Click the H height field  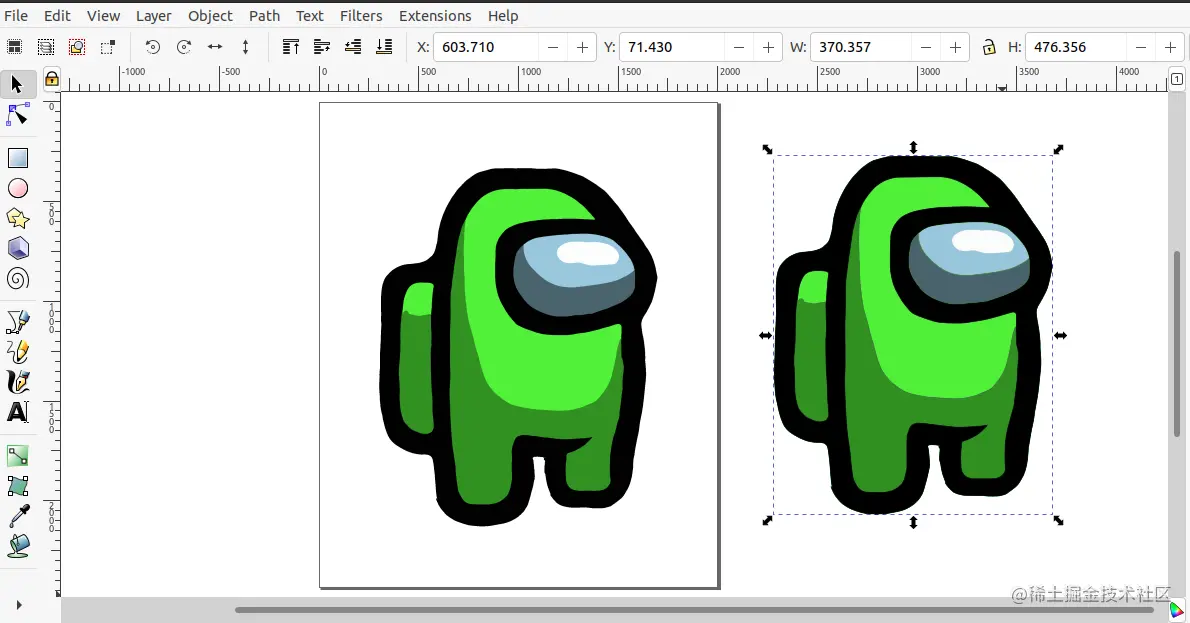[1075, 47]
